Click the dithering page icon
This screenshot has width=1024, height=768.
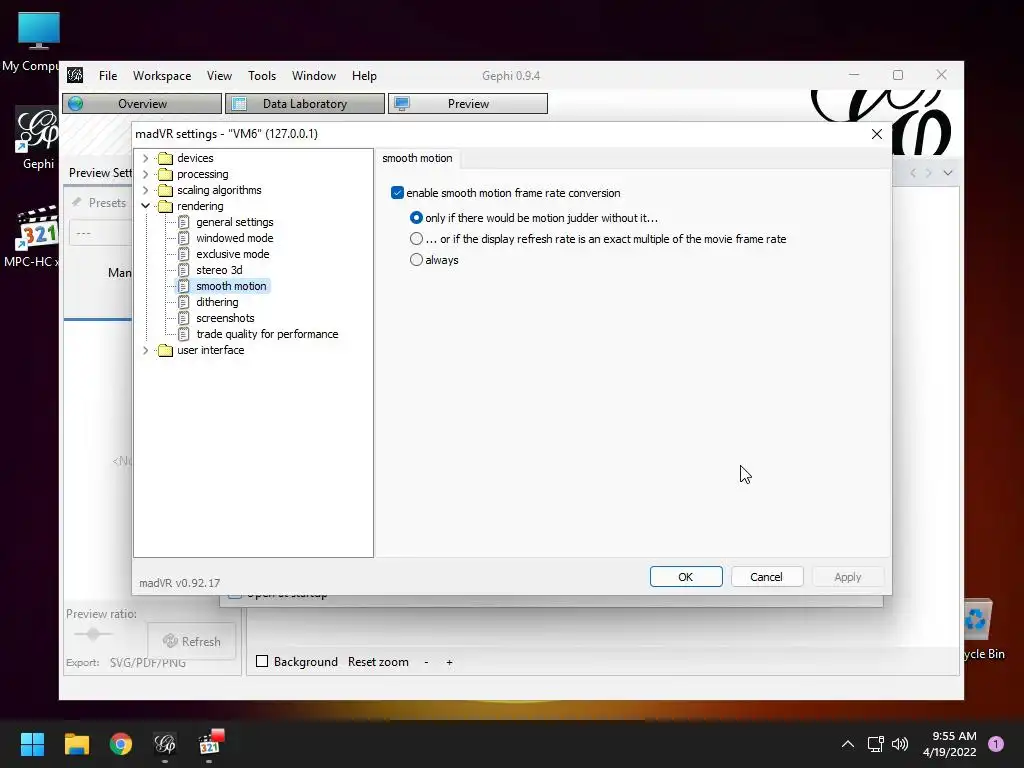184,302
